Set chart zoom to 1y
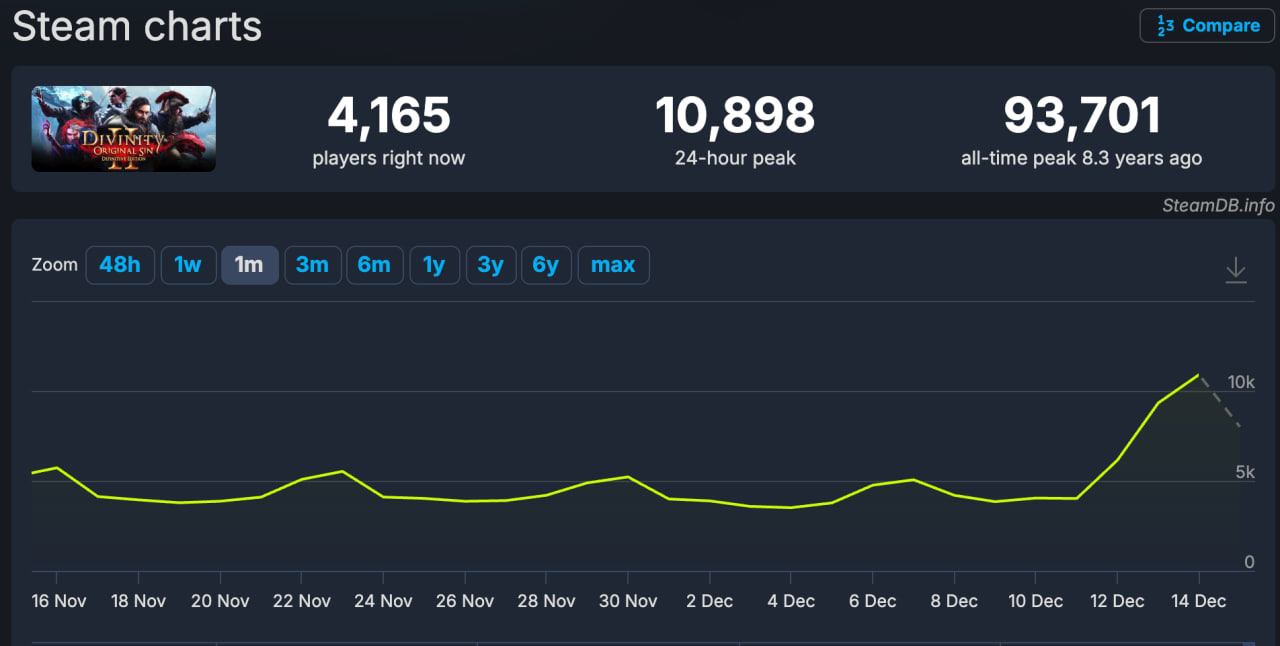This screenshot has height=646, width=1280. 434,265
